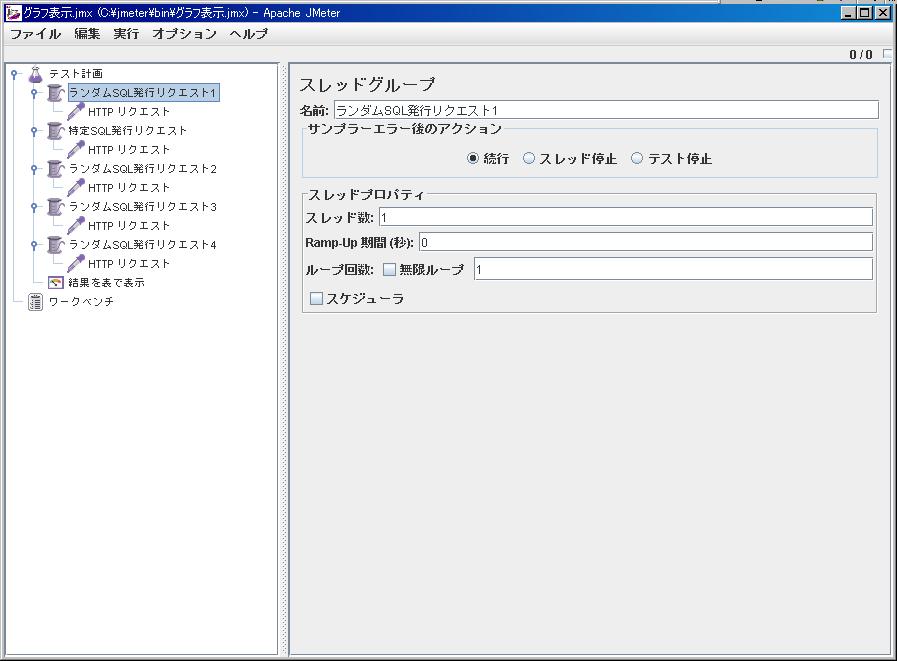This screenshot has width=897, height=661.
Task: Select the ランダムSQL発行リクエスト2 tree label
Action: pos(143,169)
